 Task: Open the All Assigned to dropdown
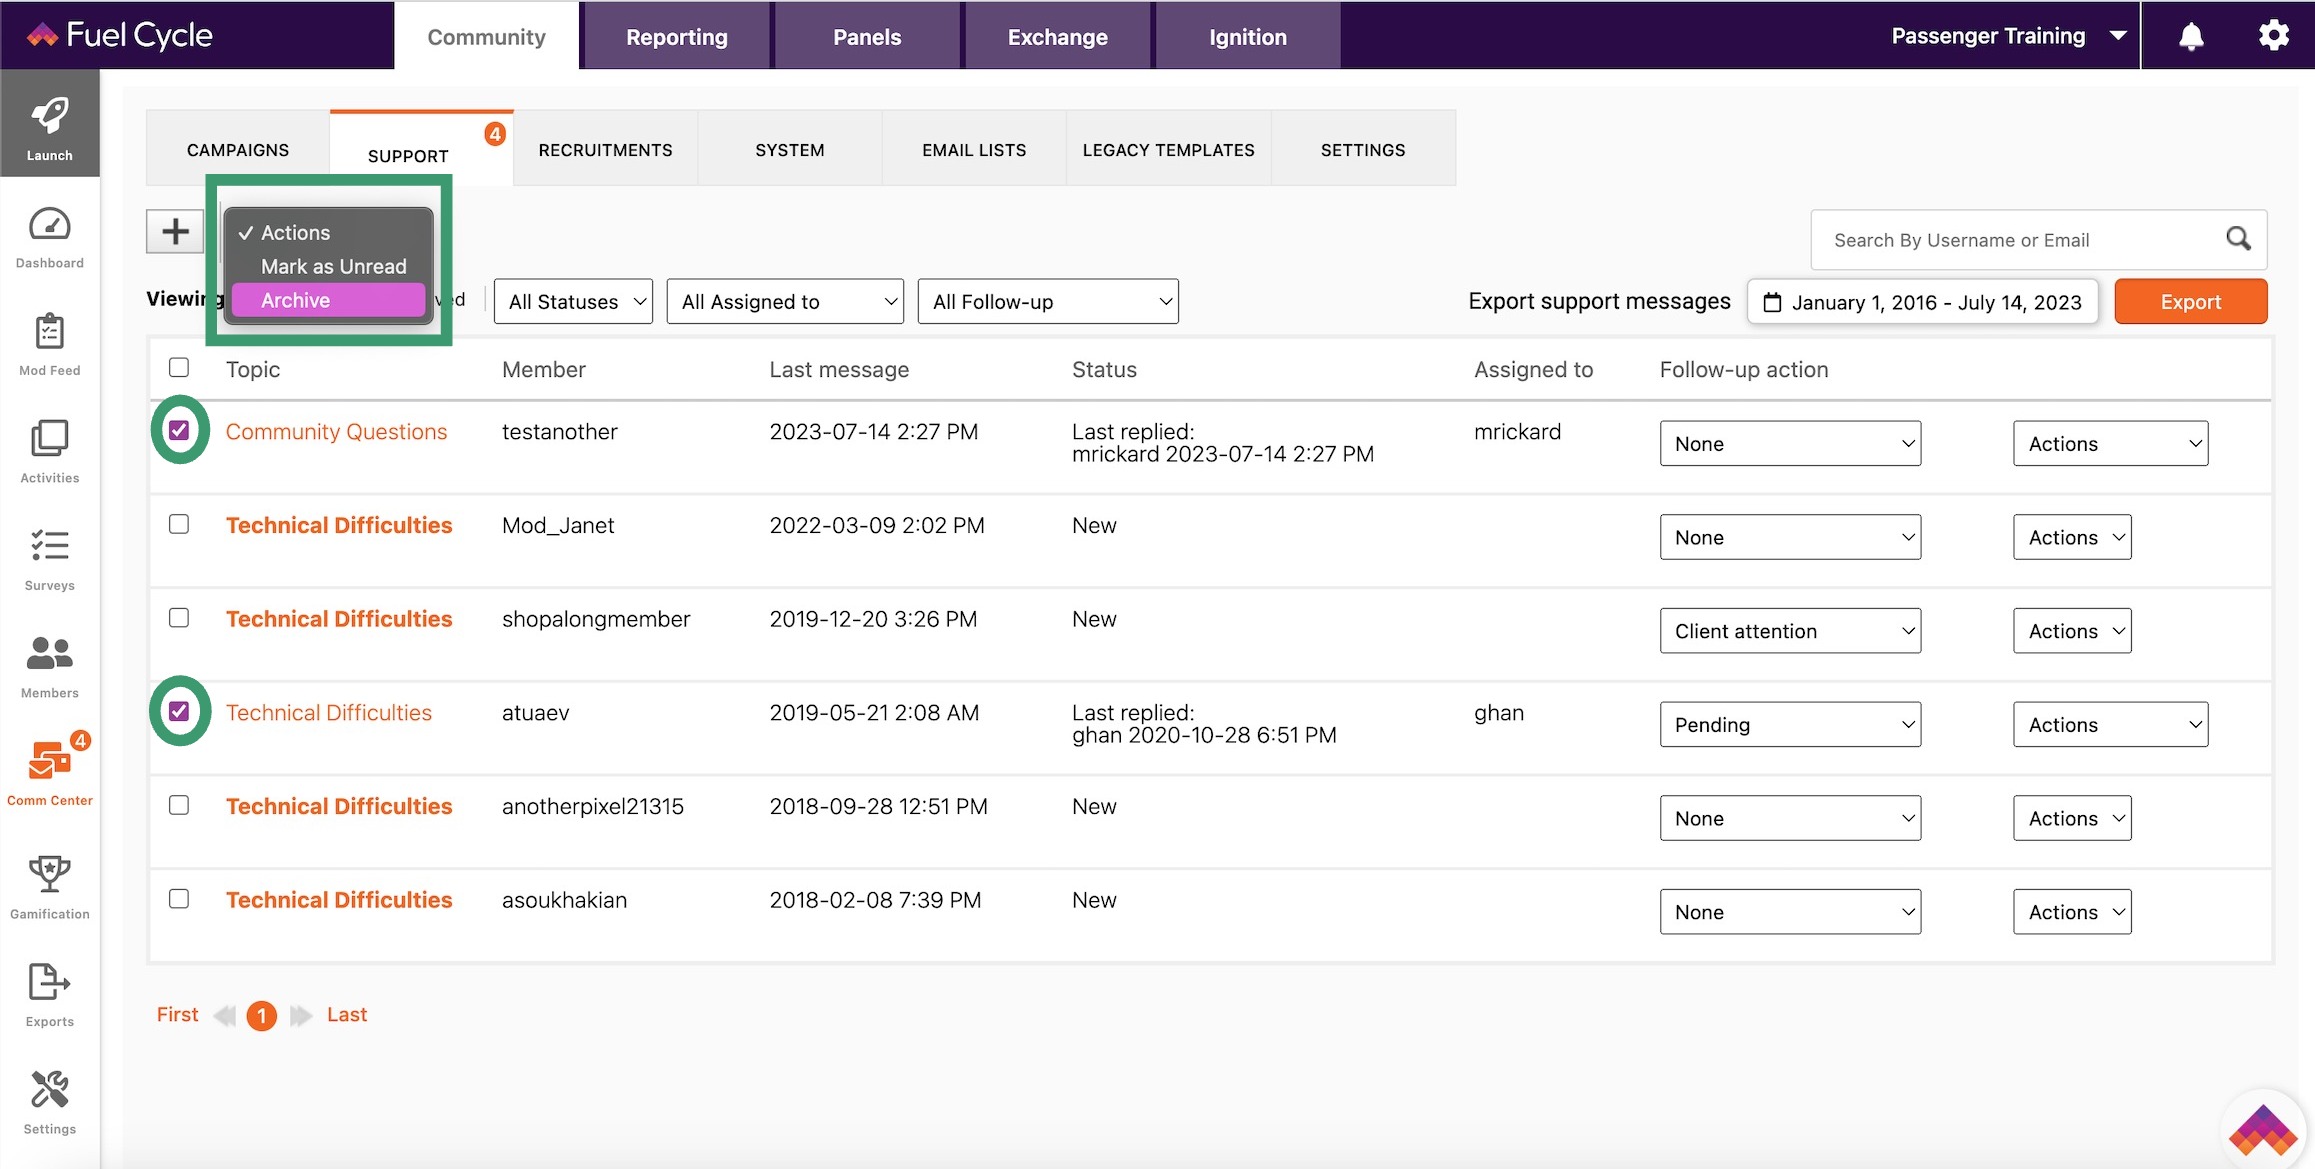coord(785,301)
